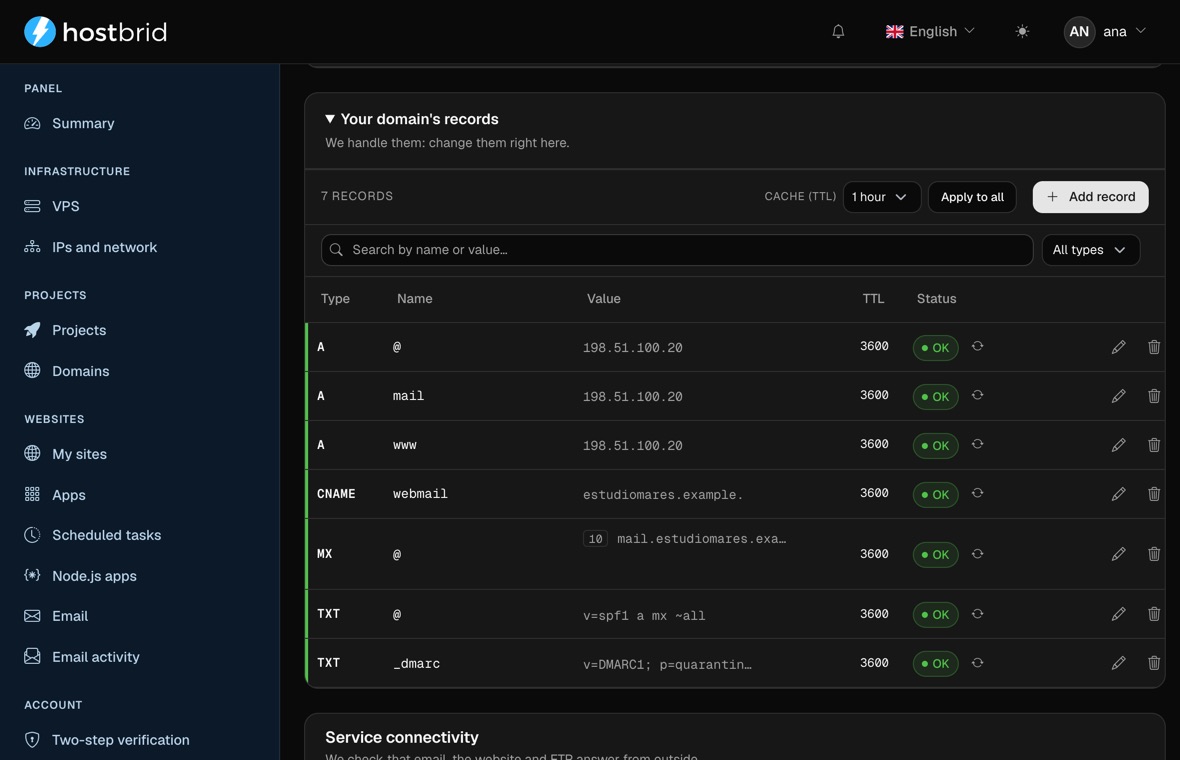Image resolution: width=1180 pixels, height=760 pixels.
Task: Delete the MX @ record
Action: coord(1154,554)
